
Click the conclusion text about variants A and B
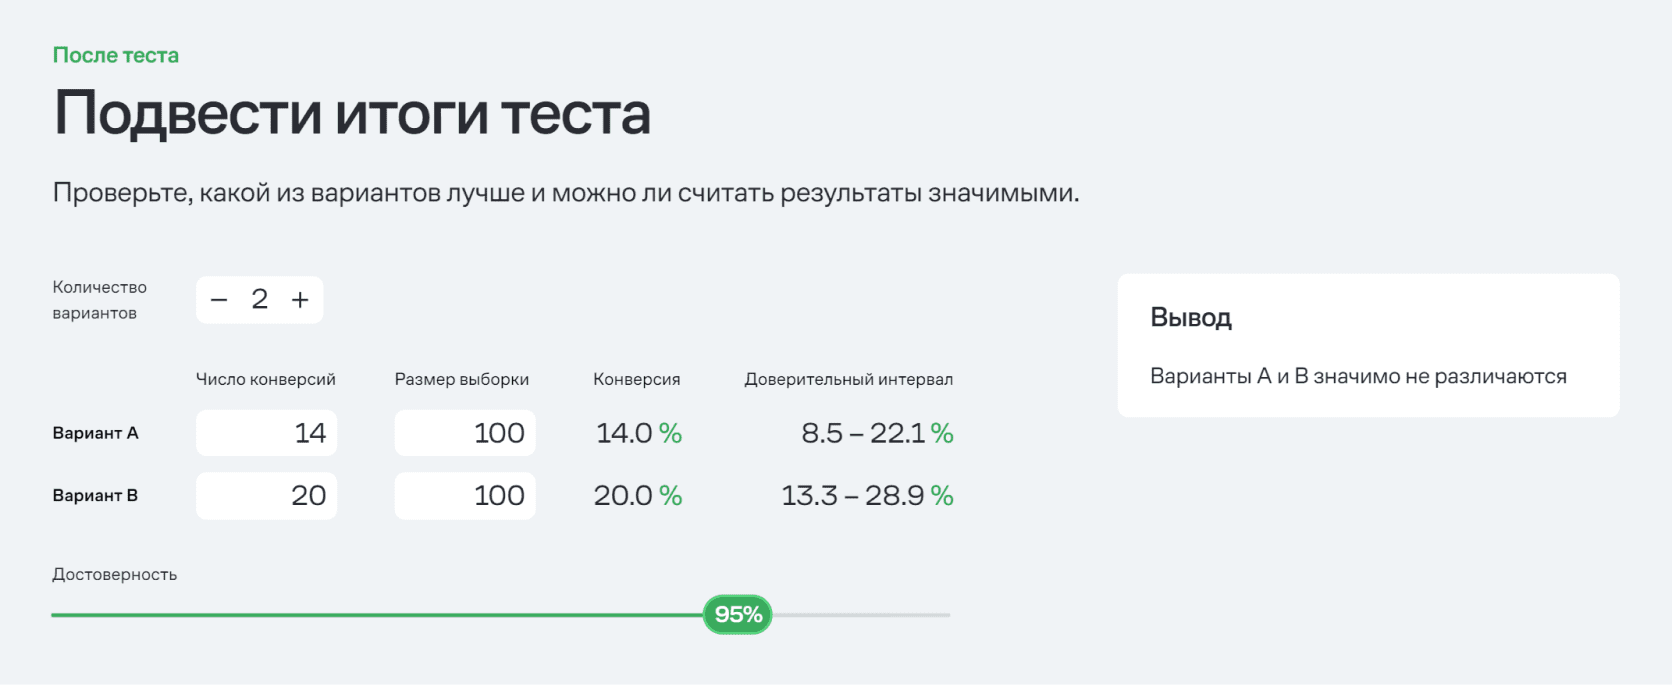click(x=1358, y=377)
